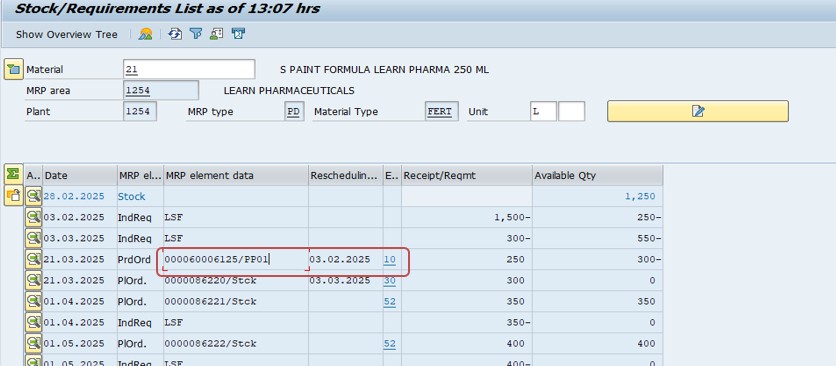The width and height of the screenshot is (836, 366).
Task: Open details for PrdOrd row 21.03.2025
Action: click(34, 259)
